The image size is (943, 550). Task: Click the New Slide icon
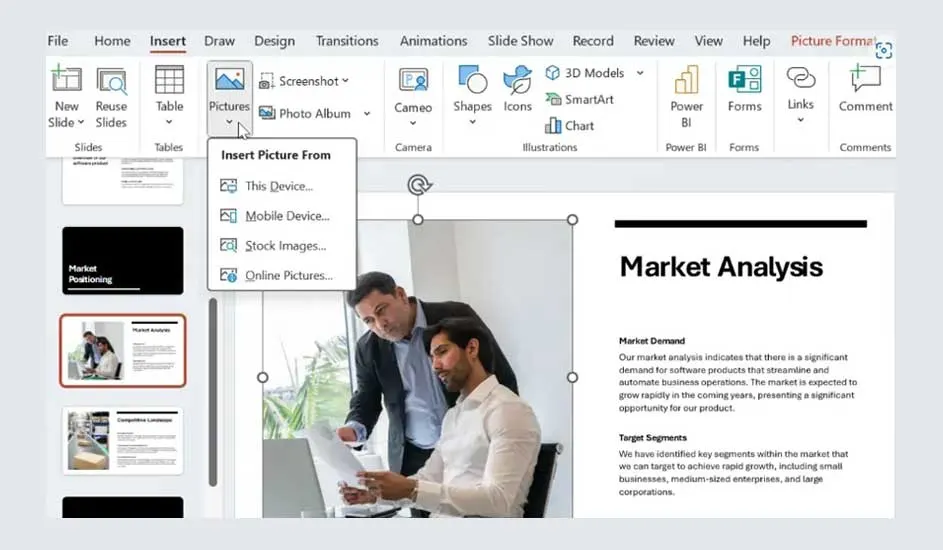66,81
